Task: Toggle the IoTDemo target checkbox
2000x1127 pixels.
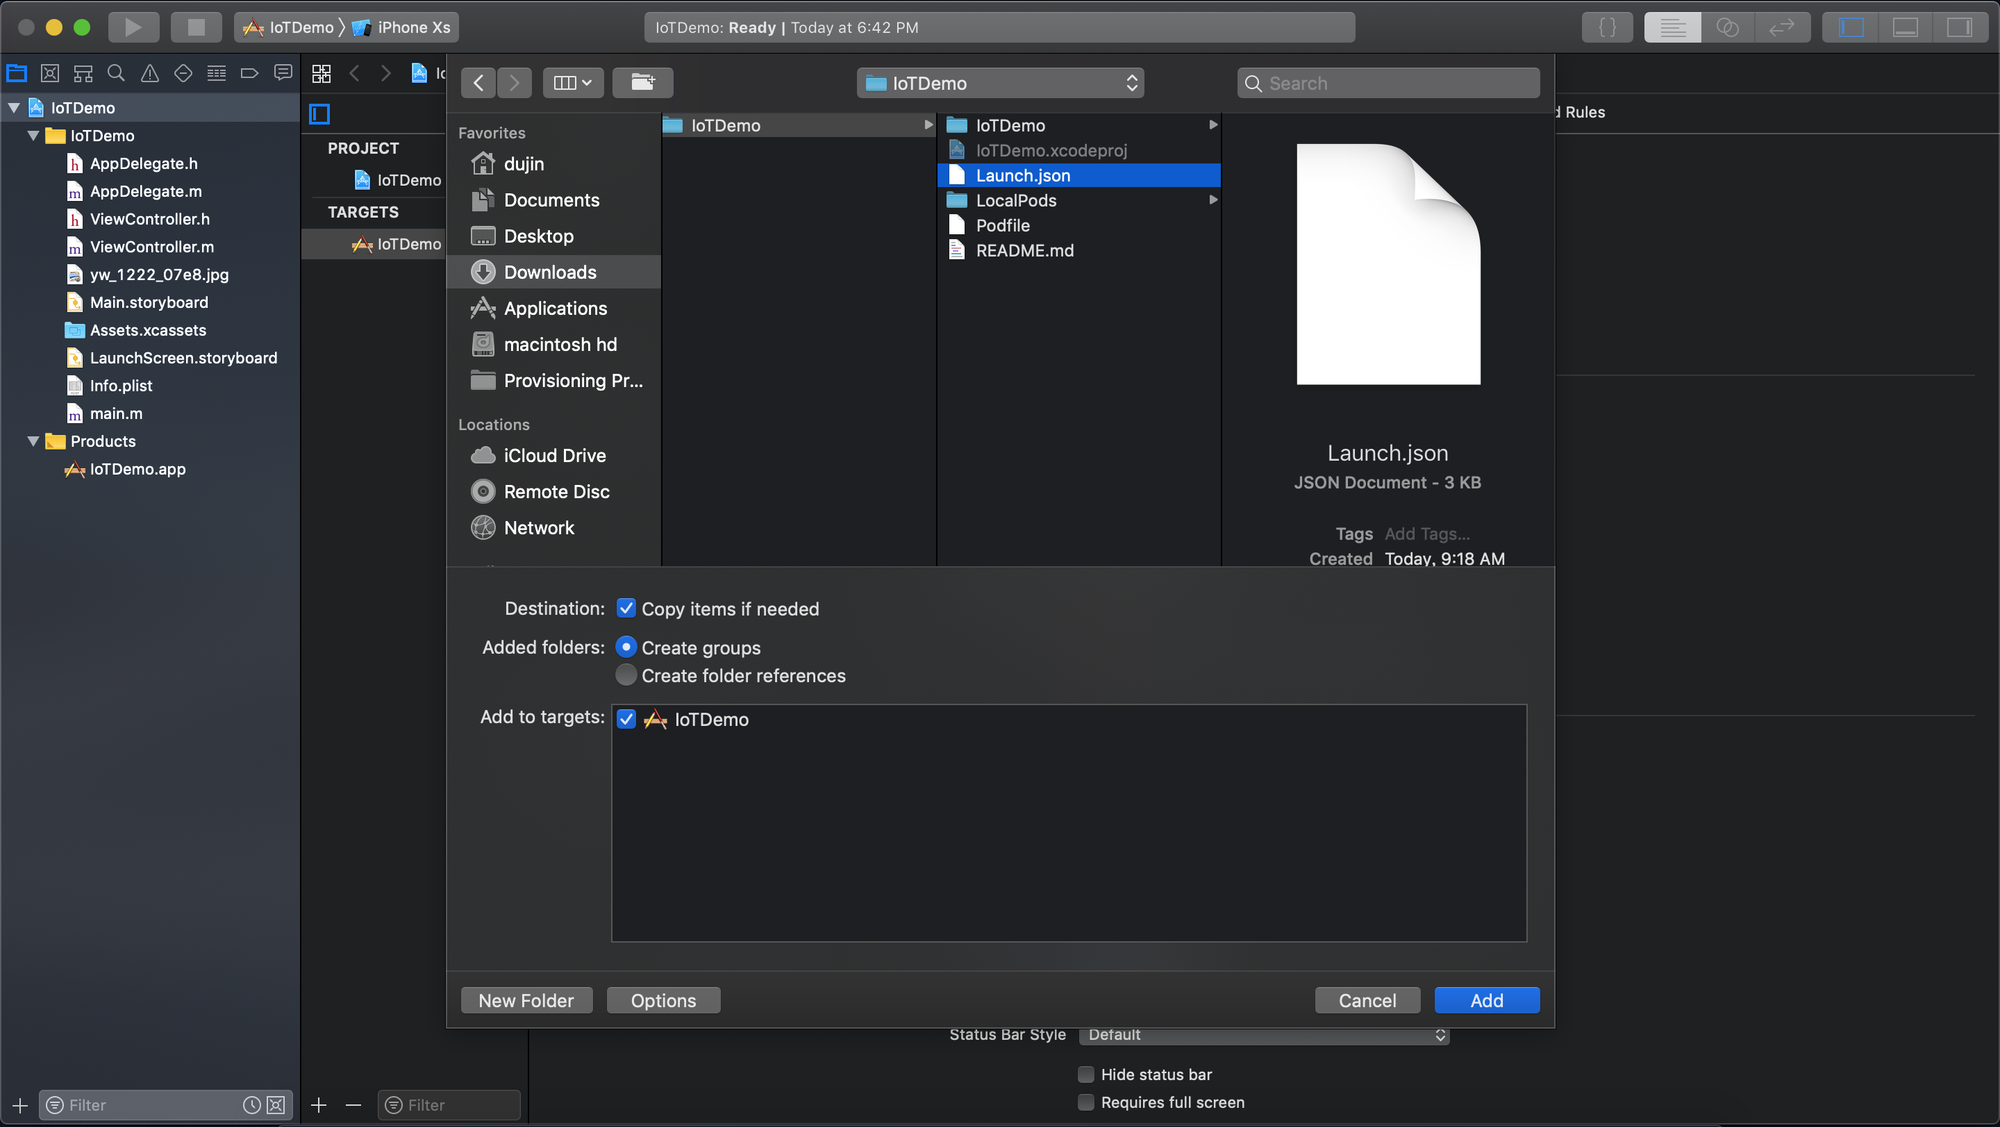Action: click(626, 719)
